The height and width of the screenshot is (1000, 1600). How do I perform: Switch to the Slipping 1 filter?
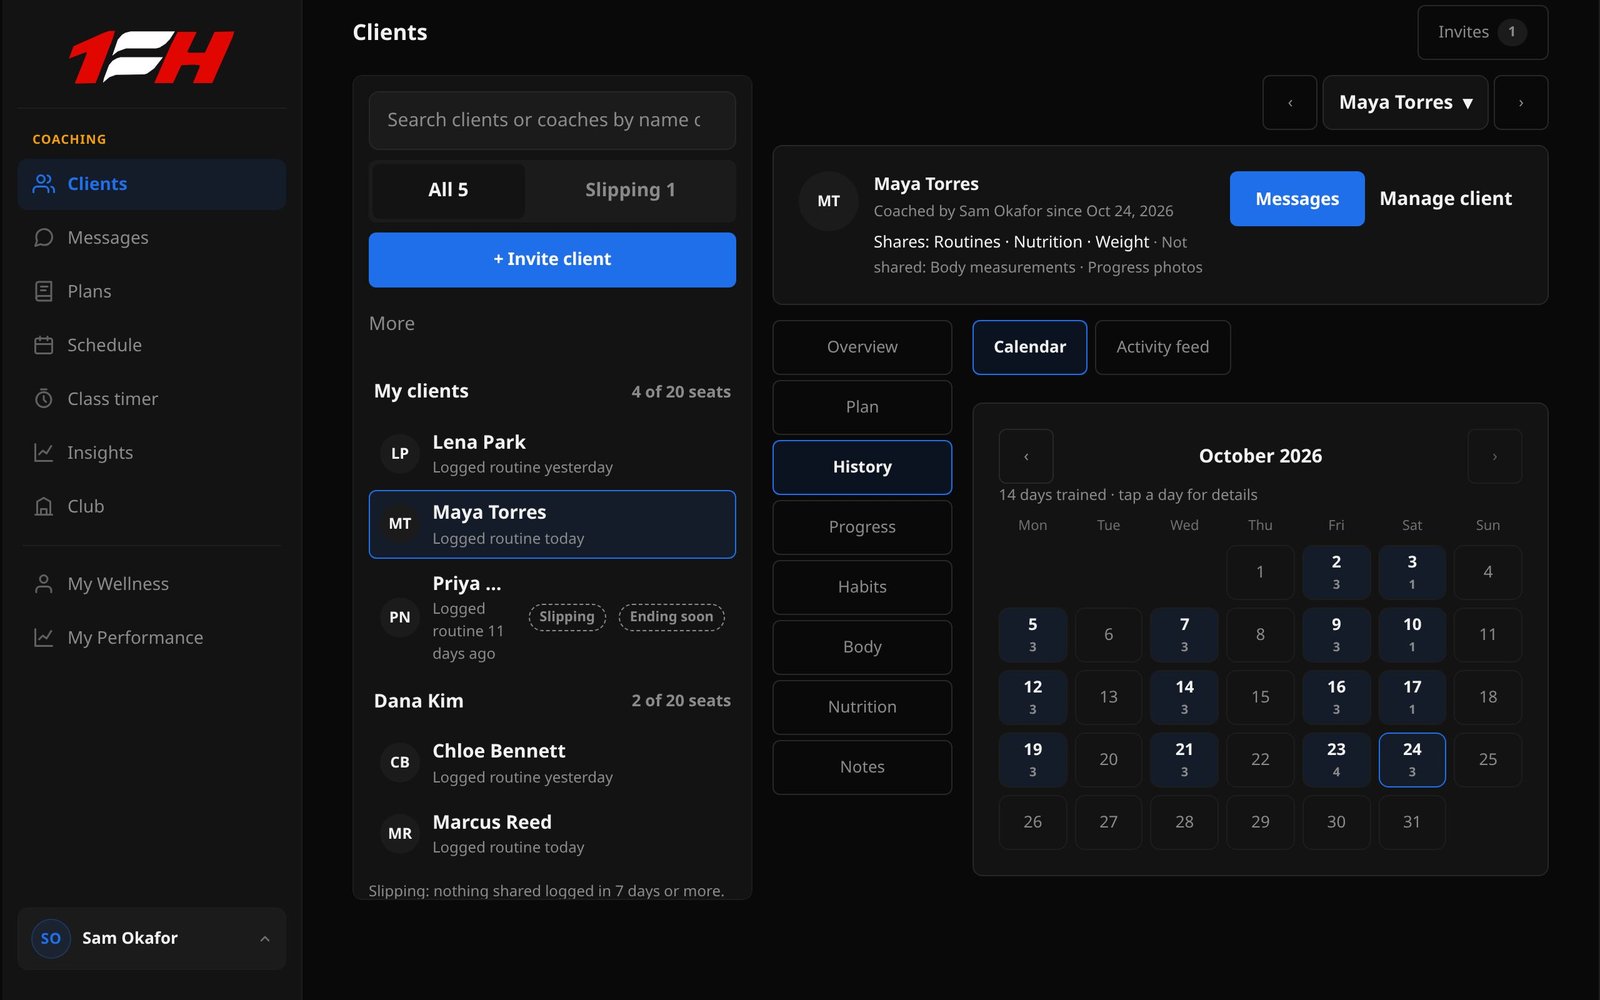630,190
